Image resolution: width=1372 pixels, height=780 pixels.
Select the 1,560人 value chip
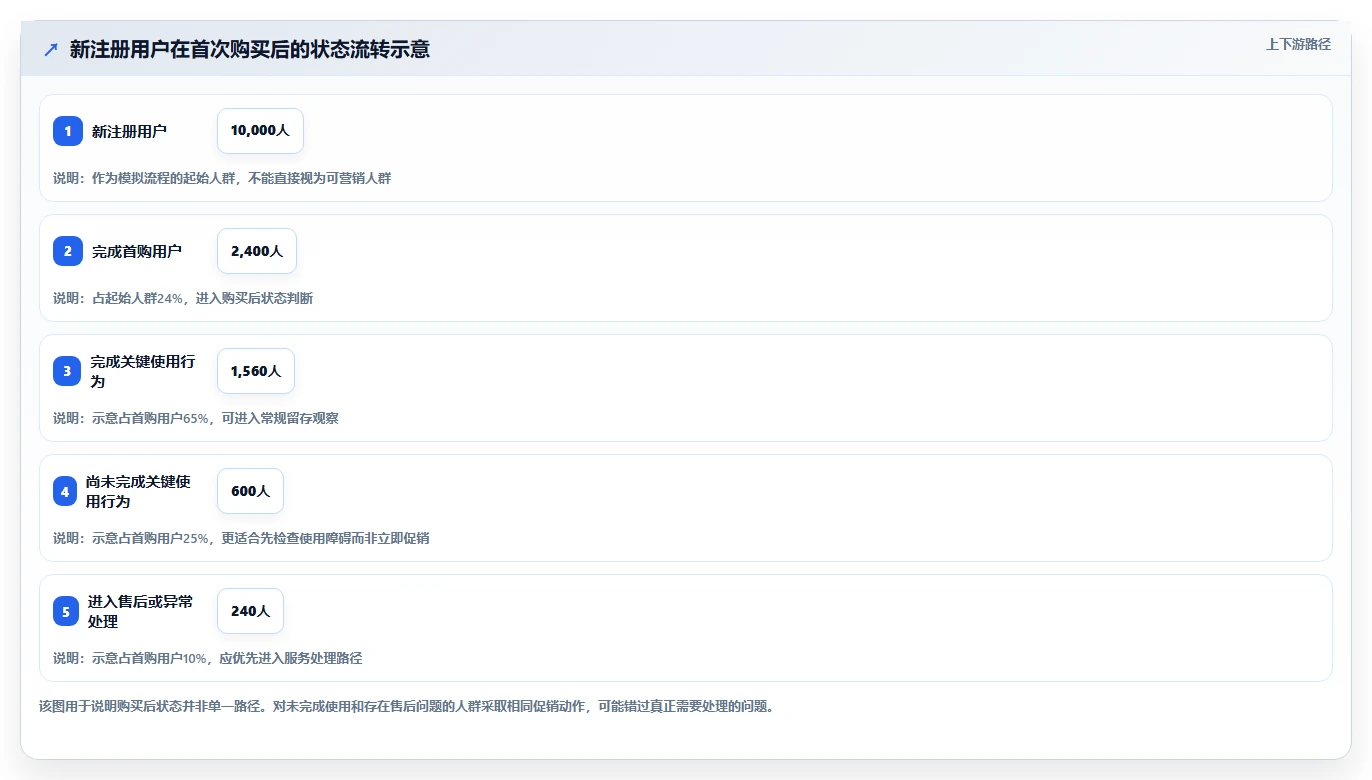pos(256,371)
